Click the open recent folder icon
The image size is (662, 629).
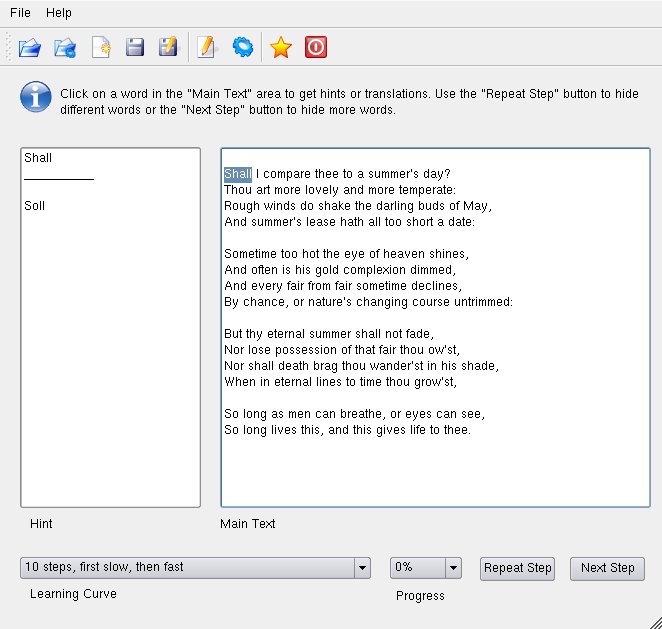click(65, 47)
